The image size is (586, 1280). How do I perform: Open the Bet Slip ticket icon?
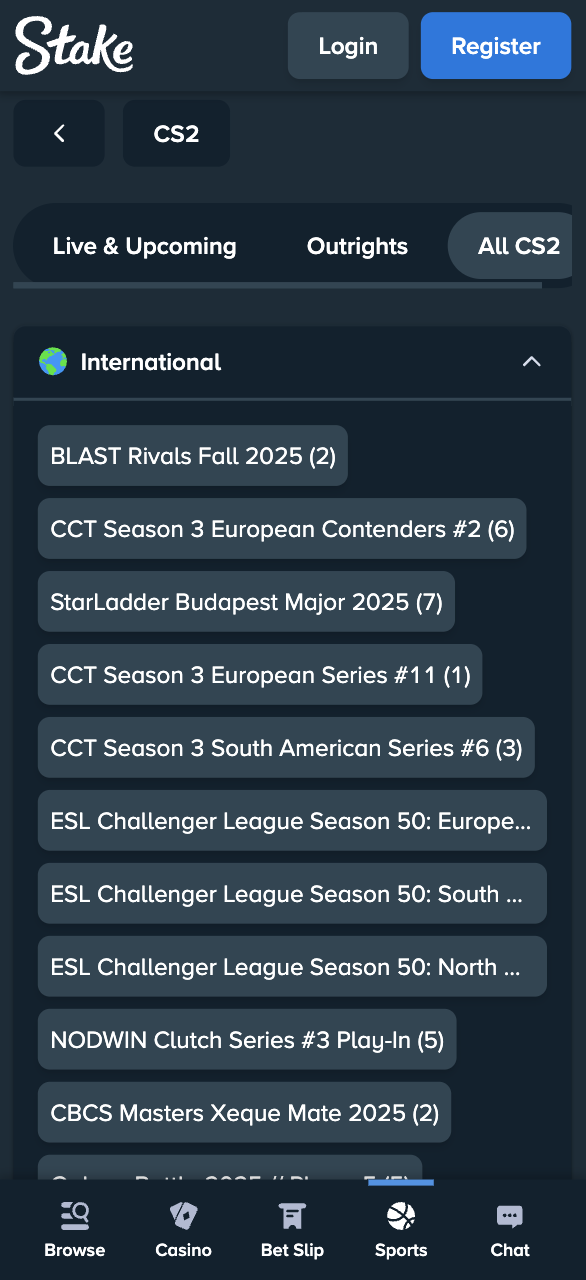292,1215
